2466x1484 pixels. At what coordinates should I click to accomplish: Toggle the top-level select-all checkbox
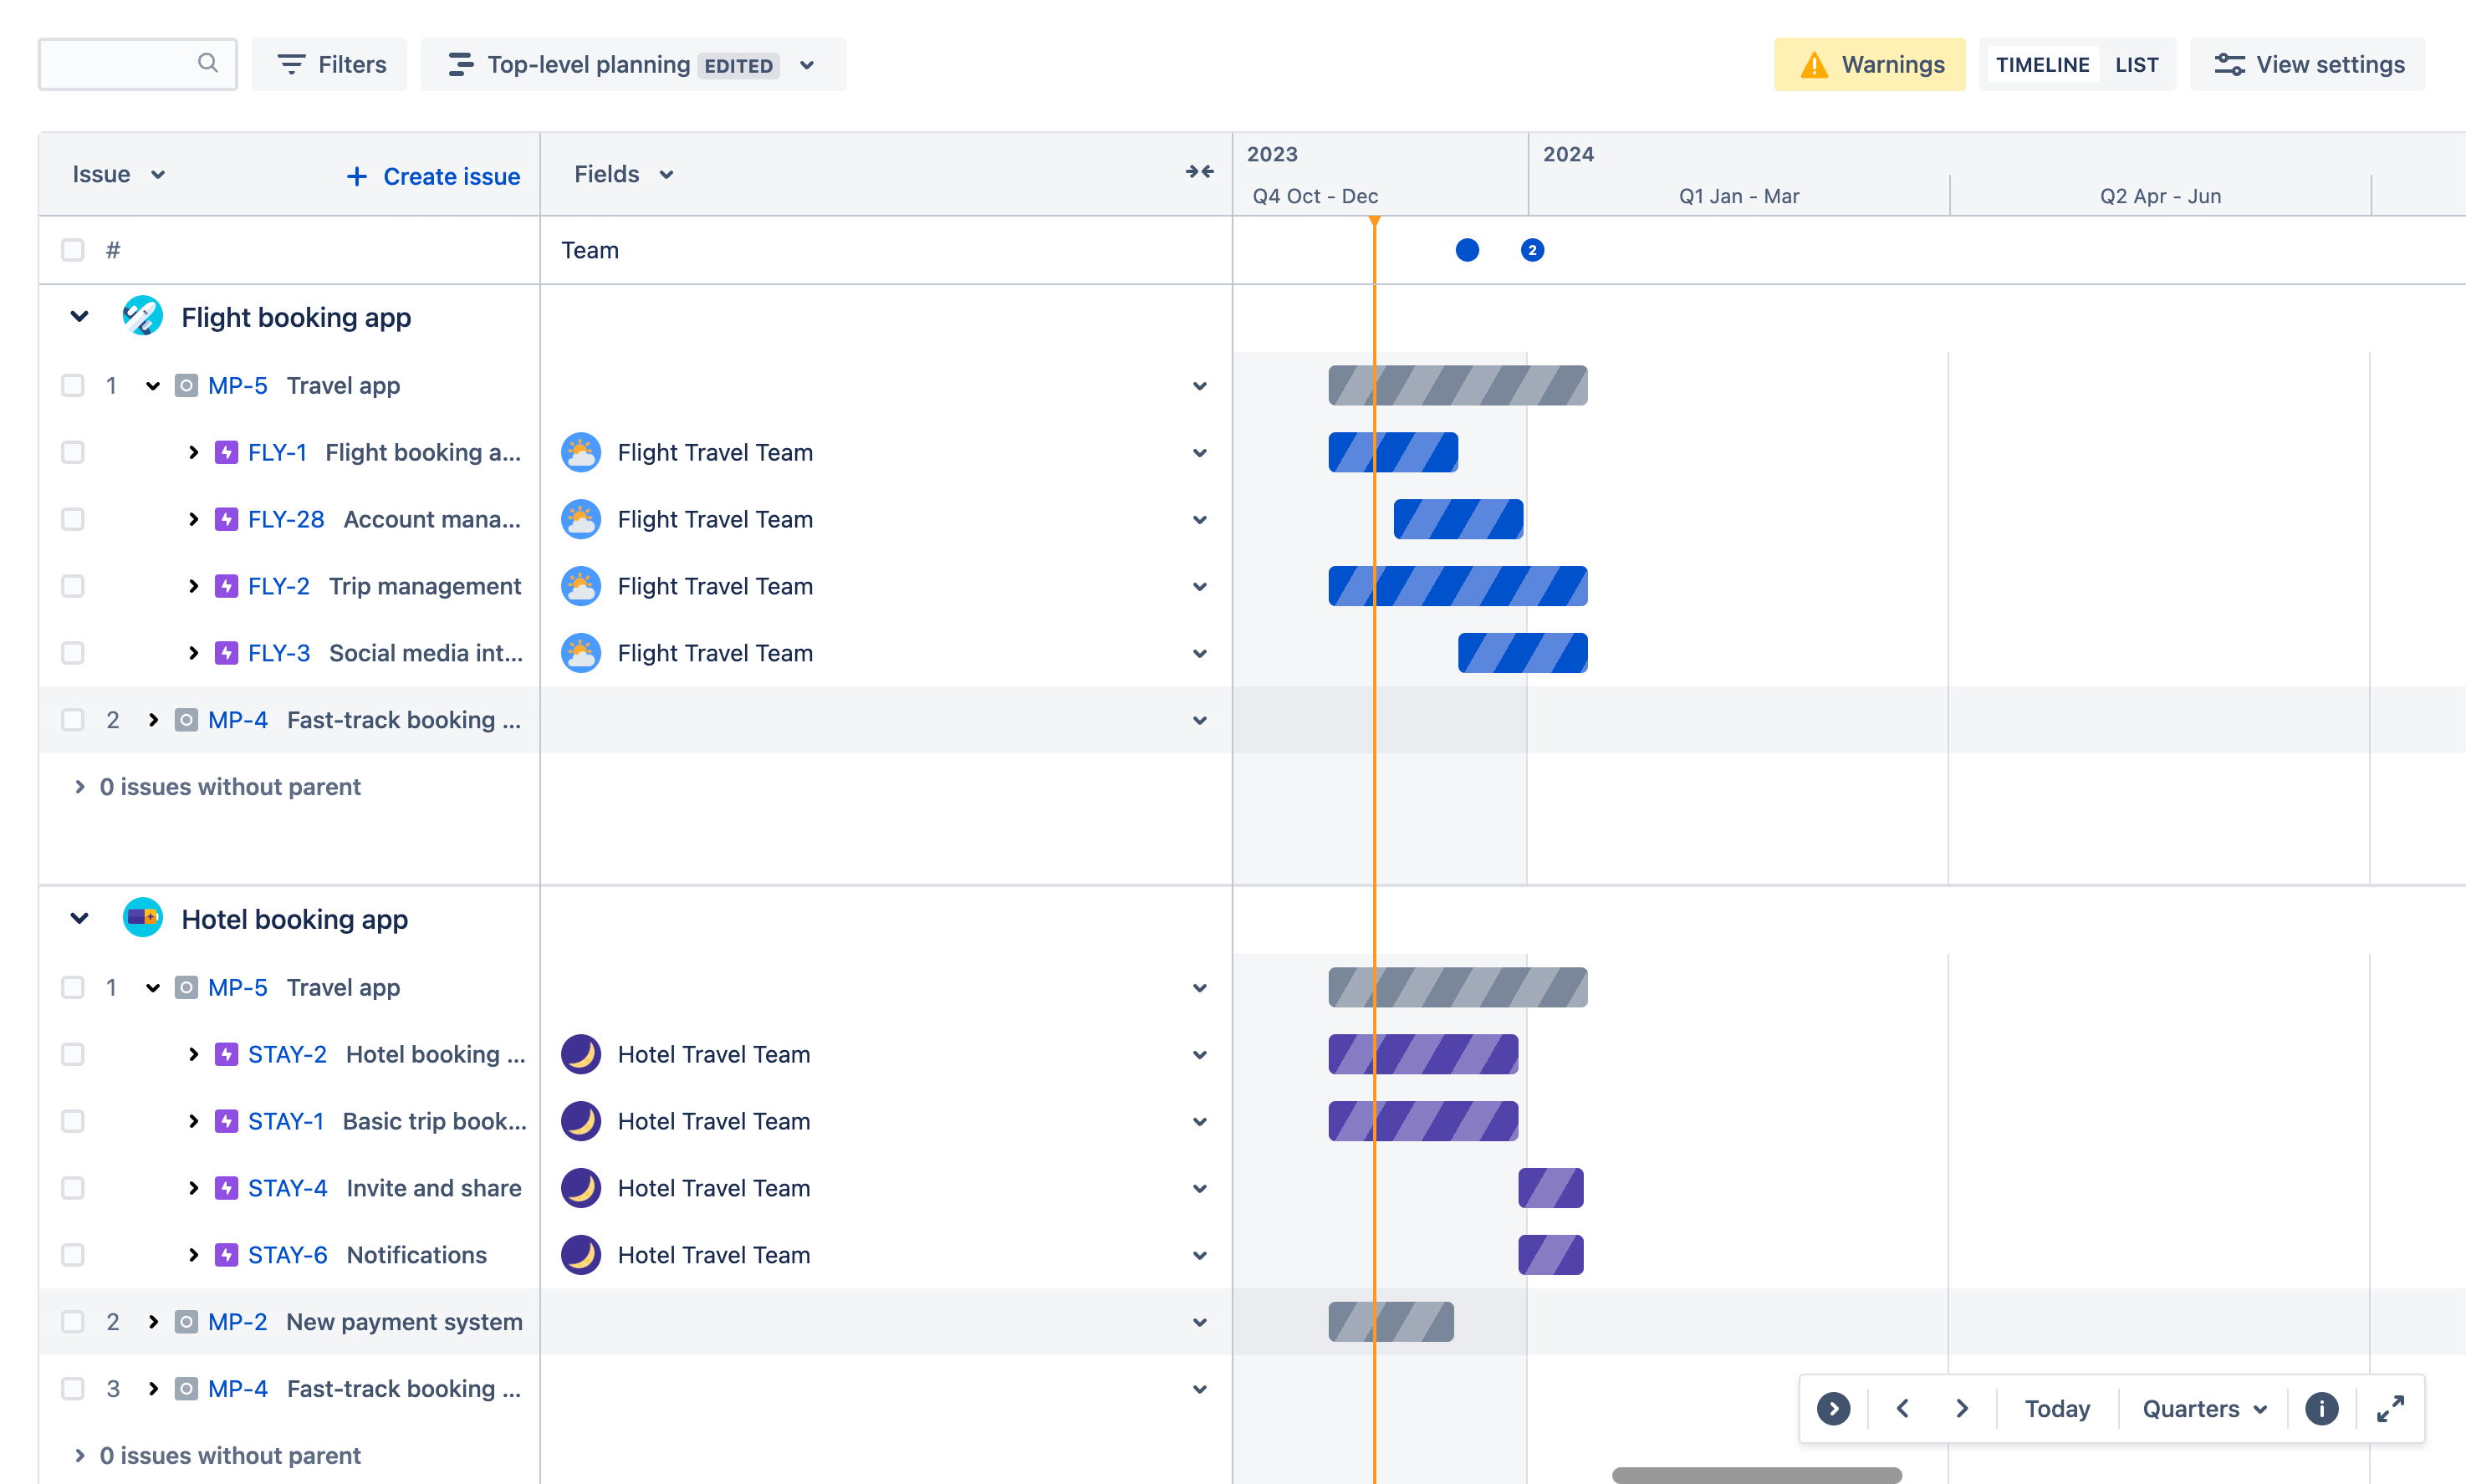(x=72, y=248)
